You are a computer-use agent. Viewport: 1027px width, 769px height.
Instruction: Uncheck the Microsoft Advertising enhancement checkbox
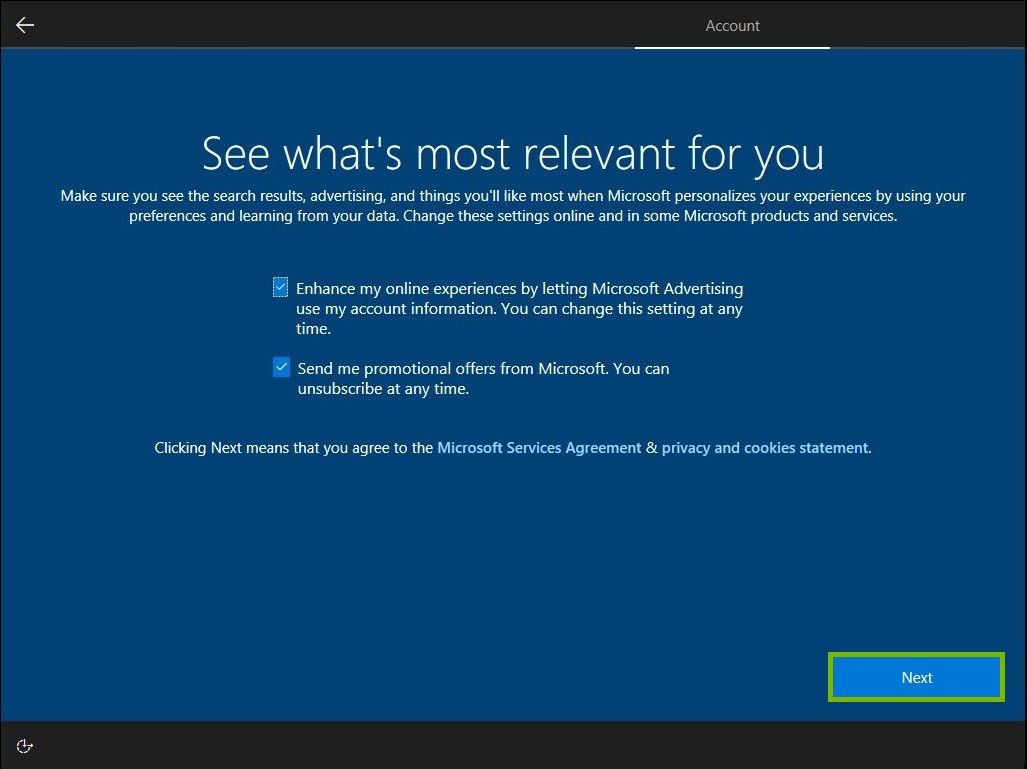click(x=280, y=287)
